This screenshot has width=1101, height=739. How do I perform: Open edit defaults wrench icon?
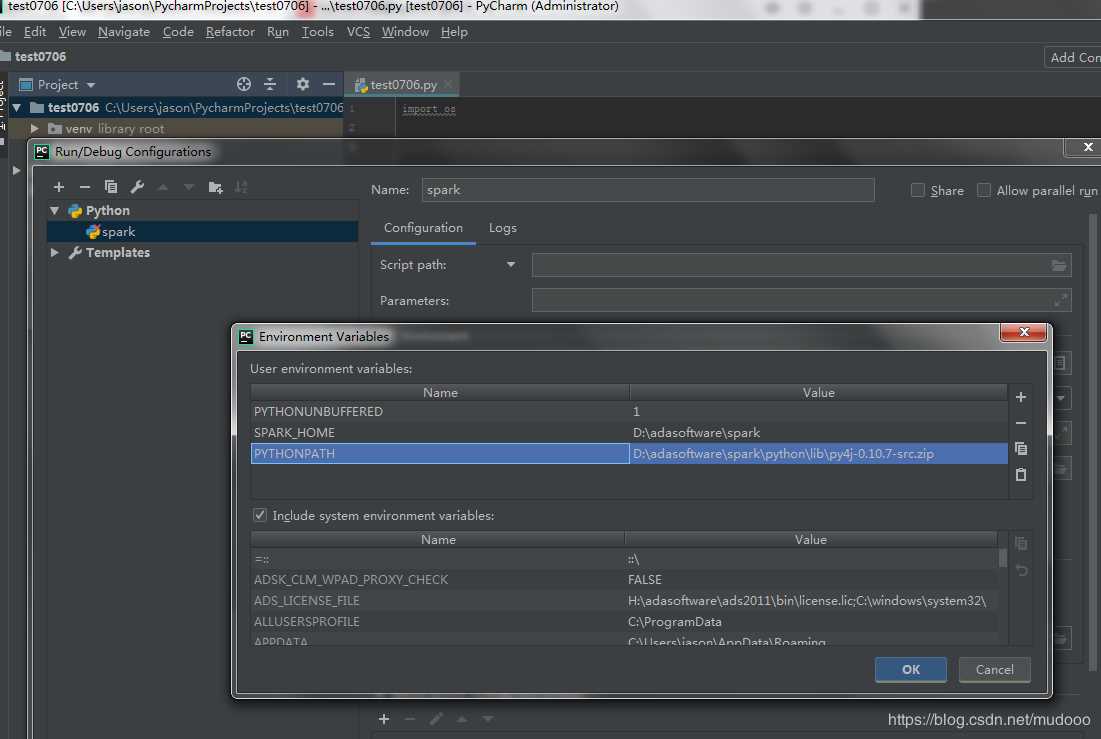[137, 187]
